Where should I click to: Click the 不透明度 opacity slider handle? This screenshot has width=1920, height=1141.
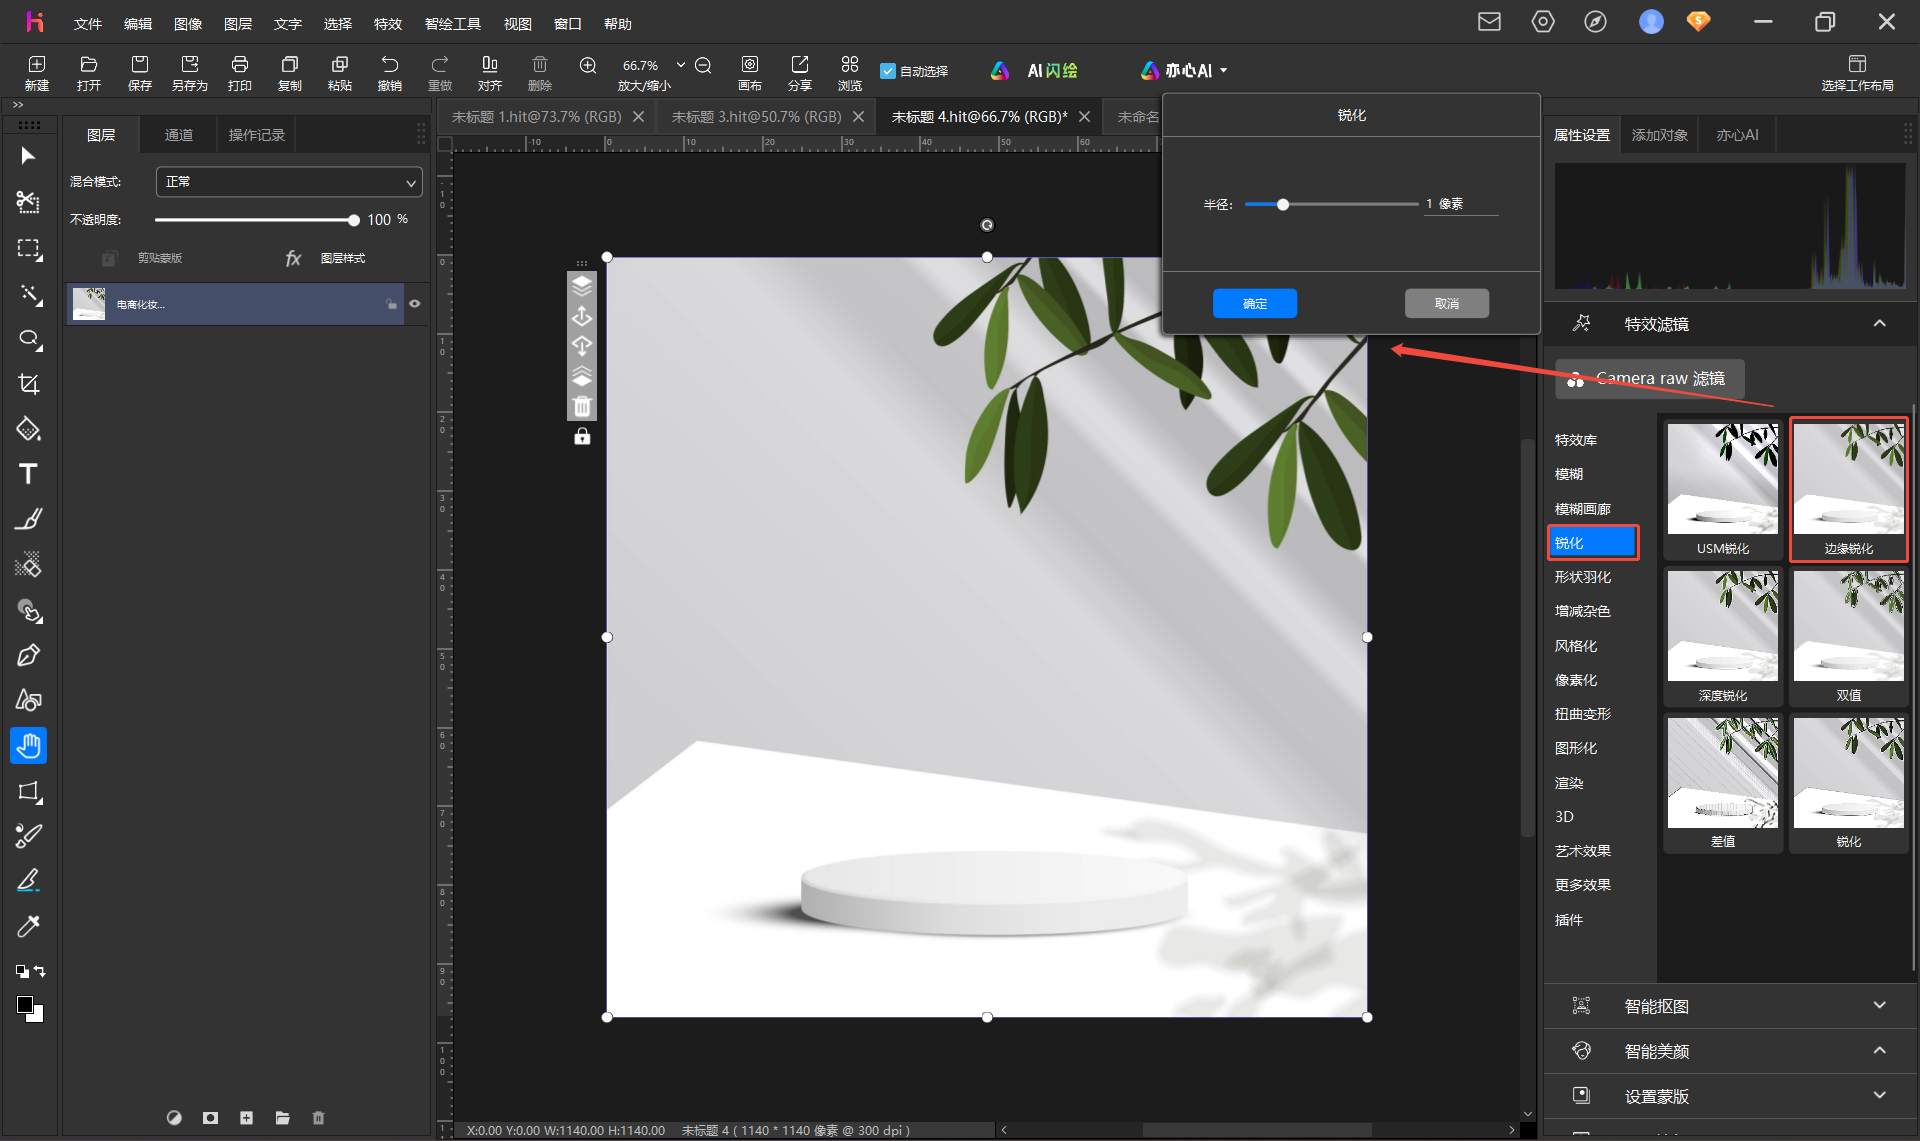tap(353, 220)
